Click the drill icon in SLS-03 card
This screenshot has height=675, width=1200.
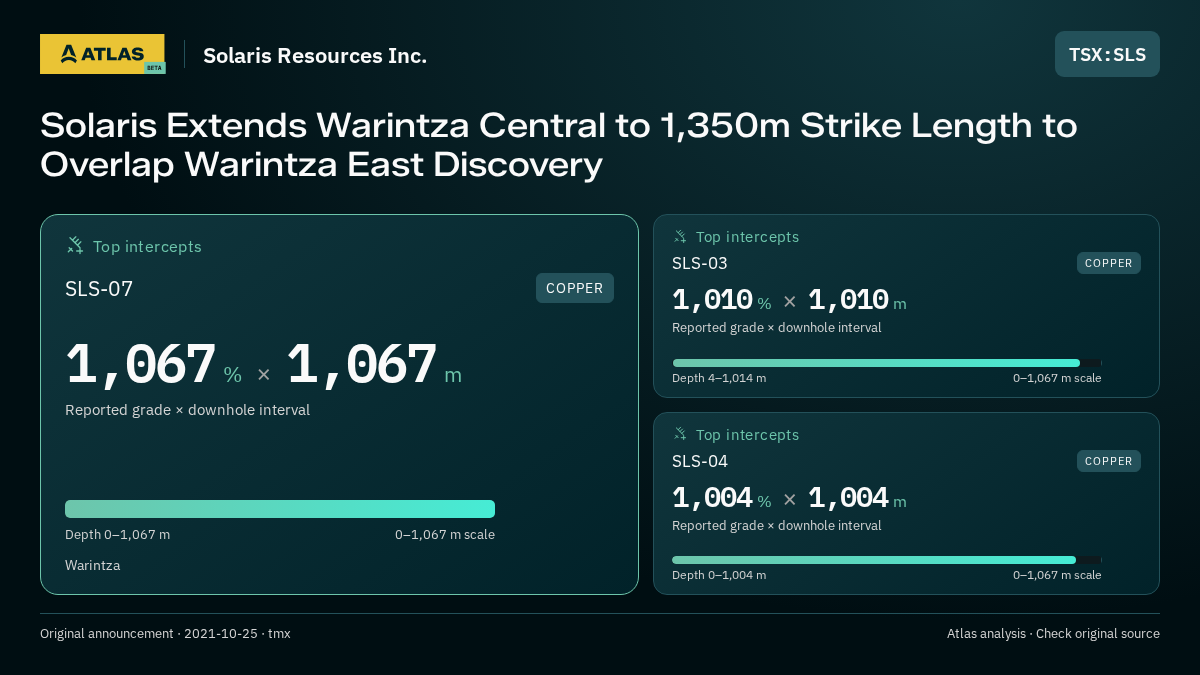(x=680, y=237)
